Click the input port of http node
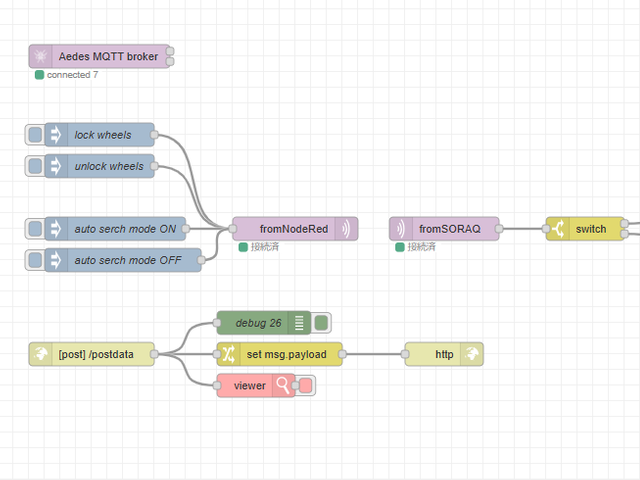The height and width of the screenshot is (480, 640). click(x=405, y=354)
